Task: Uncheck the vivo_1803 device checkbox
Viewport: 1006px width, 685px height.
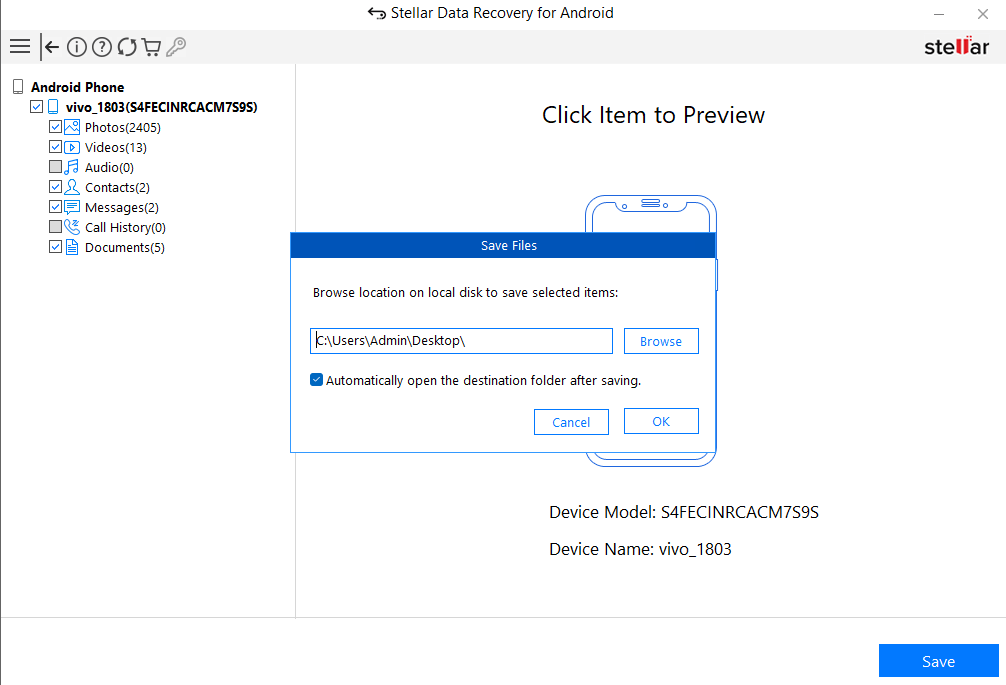Action: tap(37, 107)
